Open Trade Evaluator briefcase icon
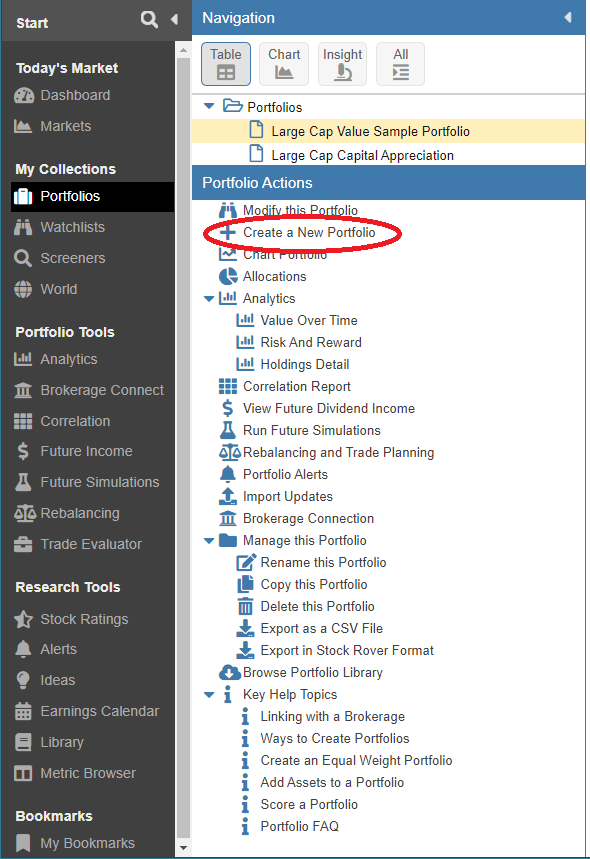590x859 pixels. (x=23, y=544)
